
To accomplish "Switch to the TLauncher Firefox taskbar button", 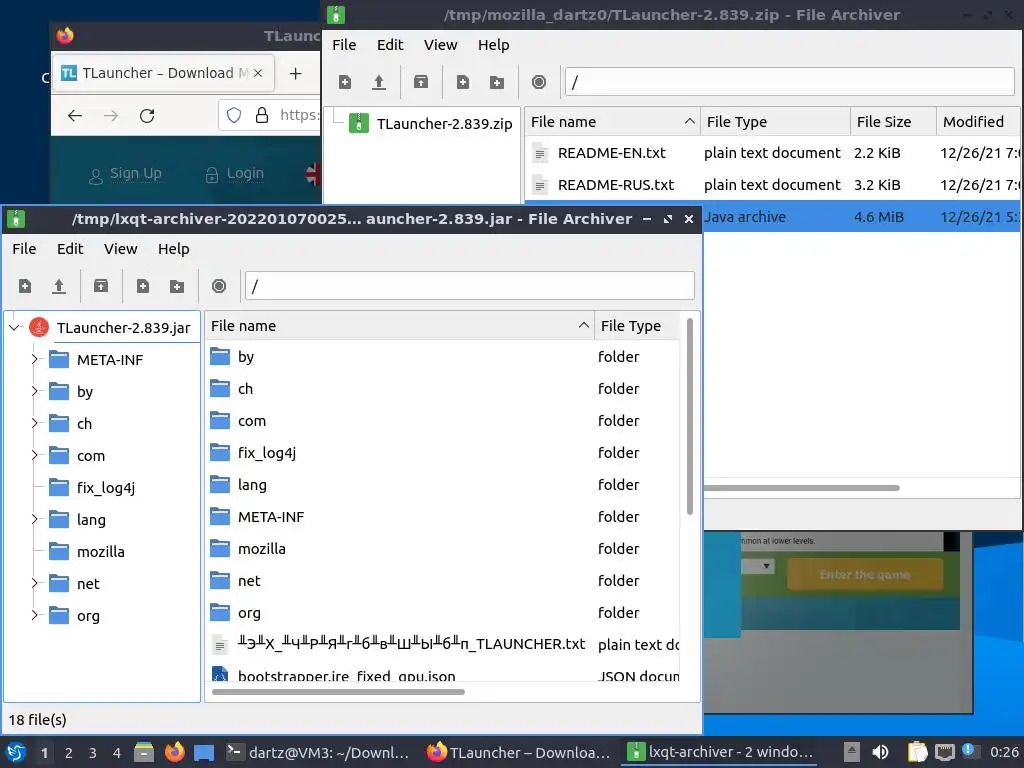I will [x=519, y=752].
